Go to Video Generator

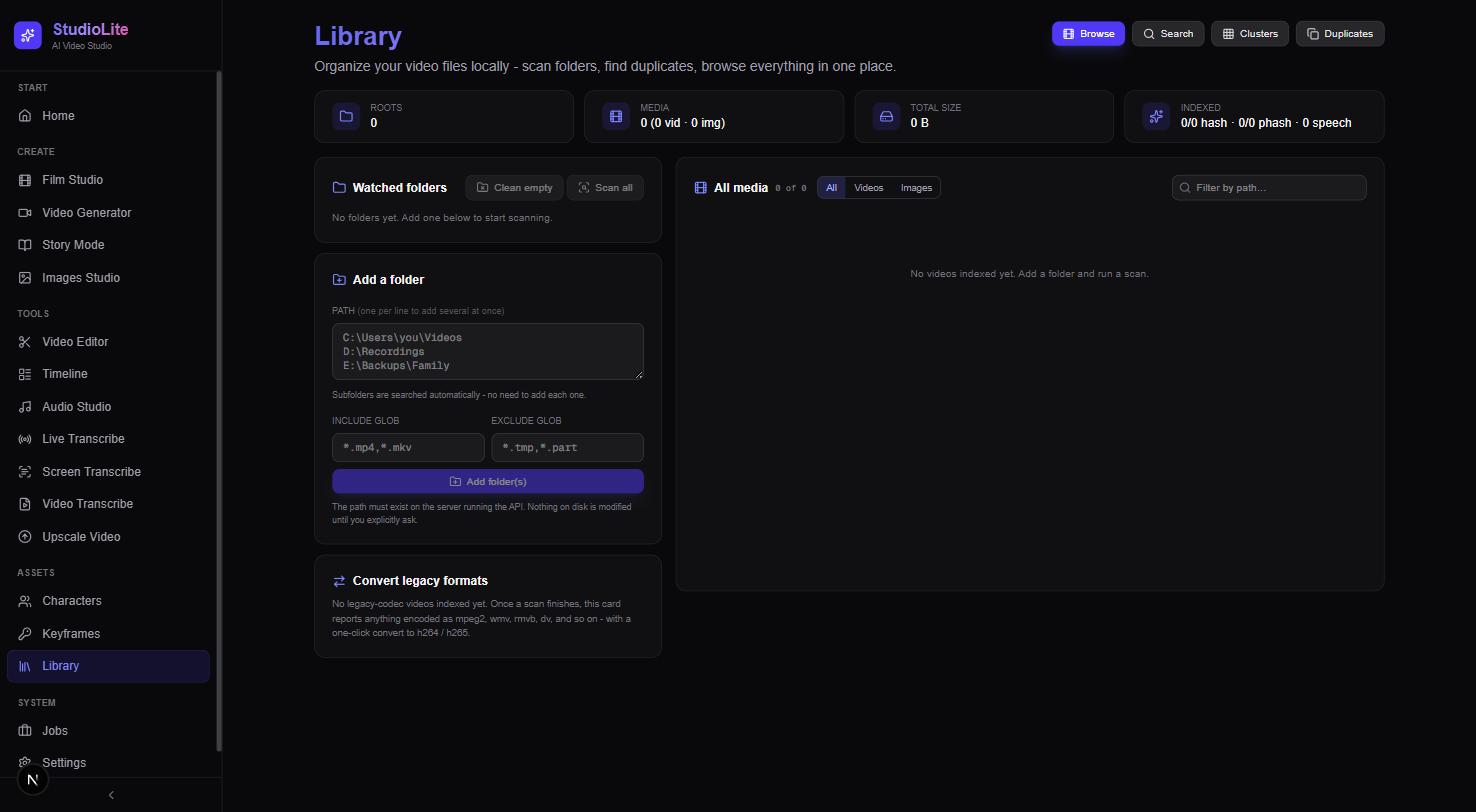[x=108, y=213]
